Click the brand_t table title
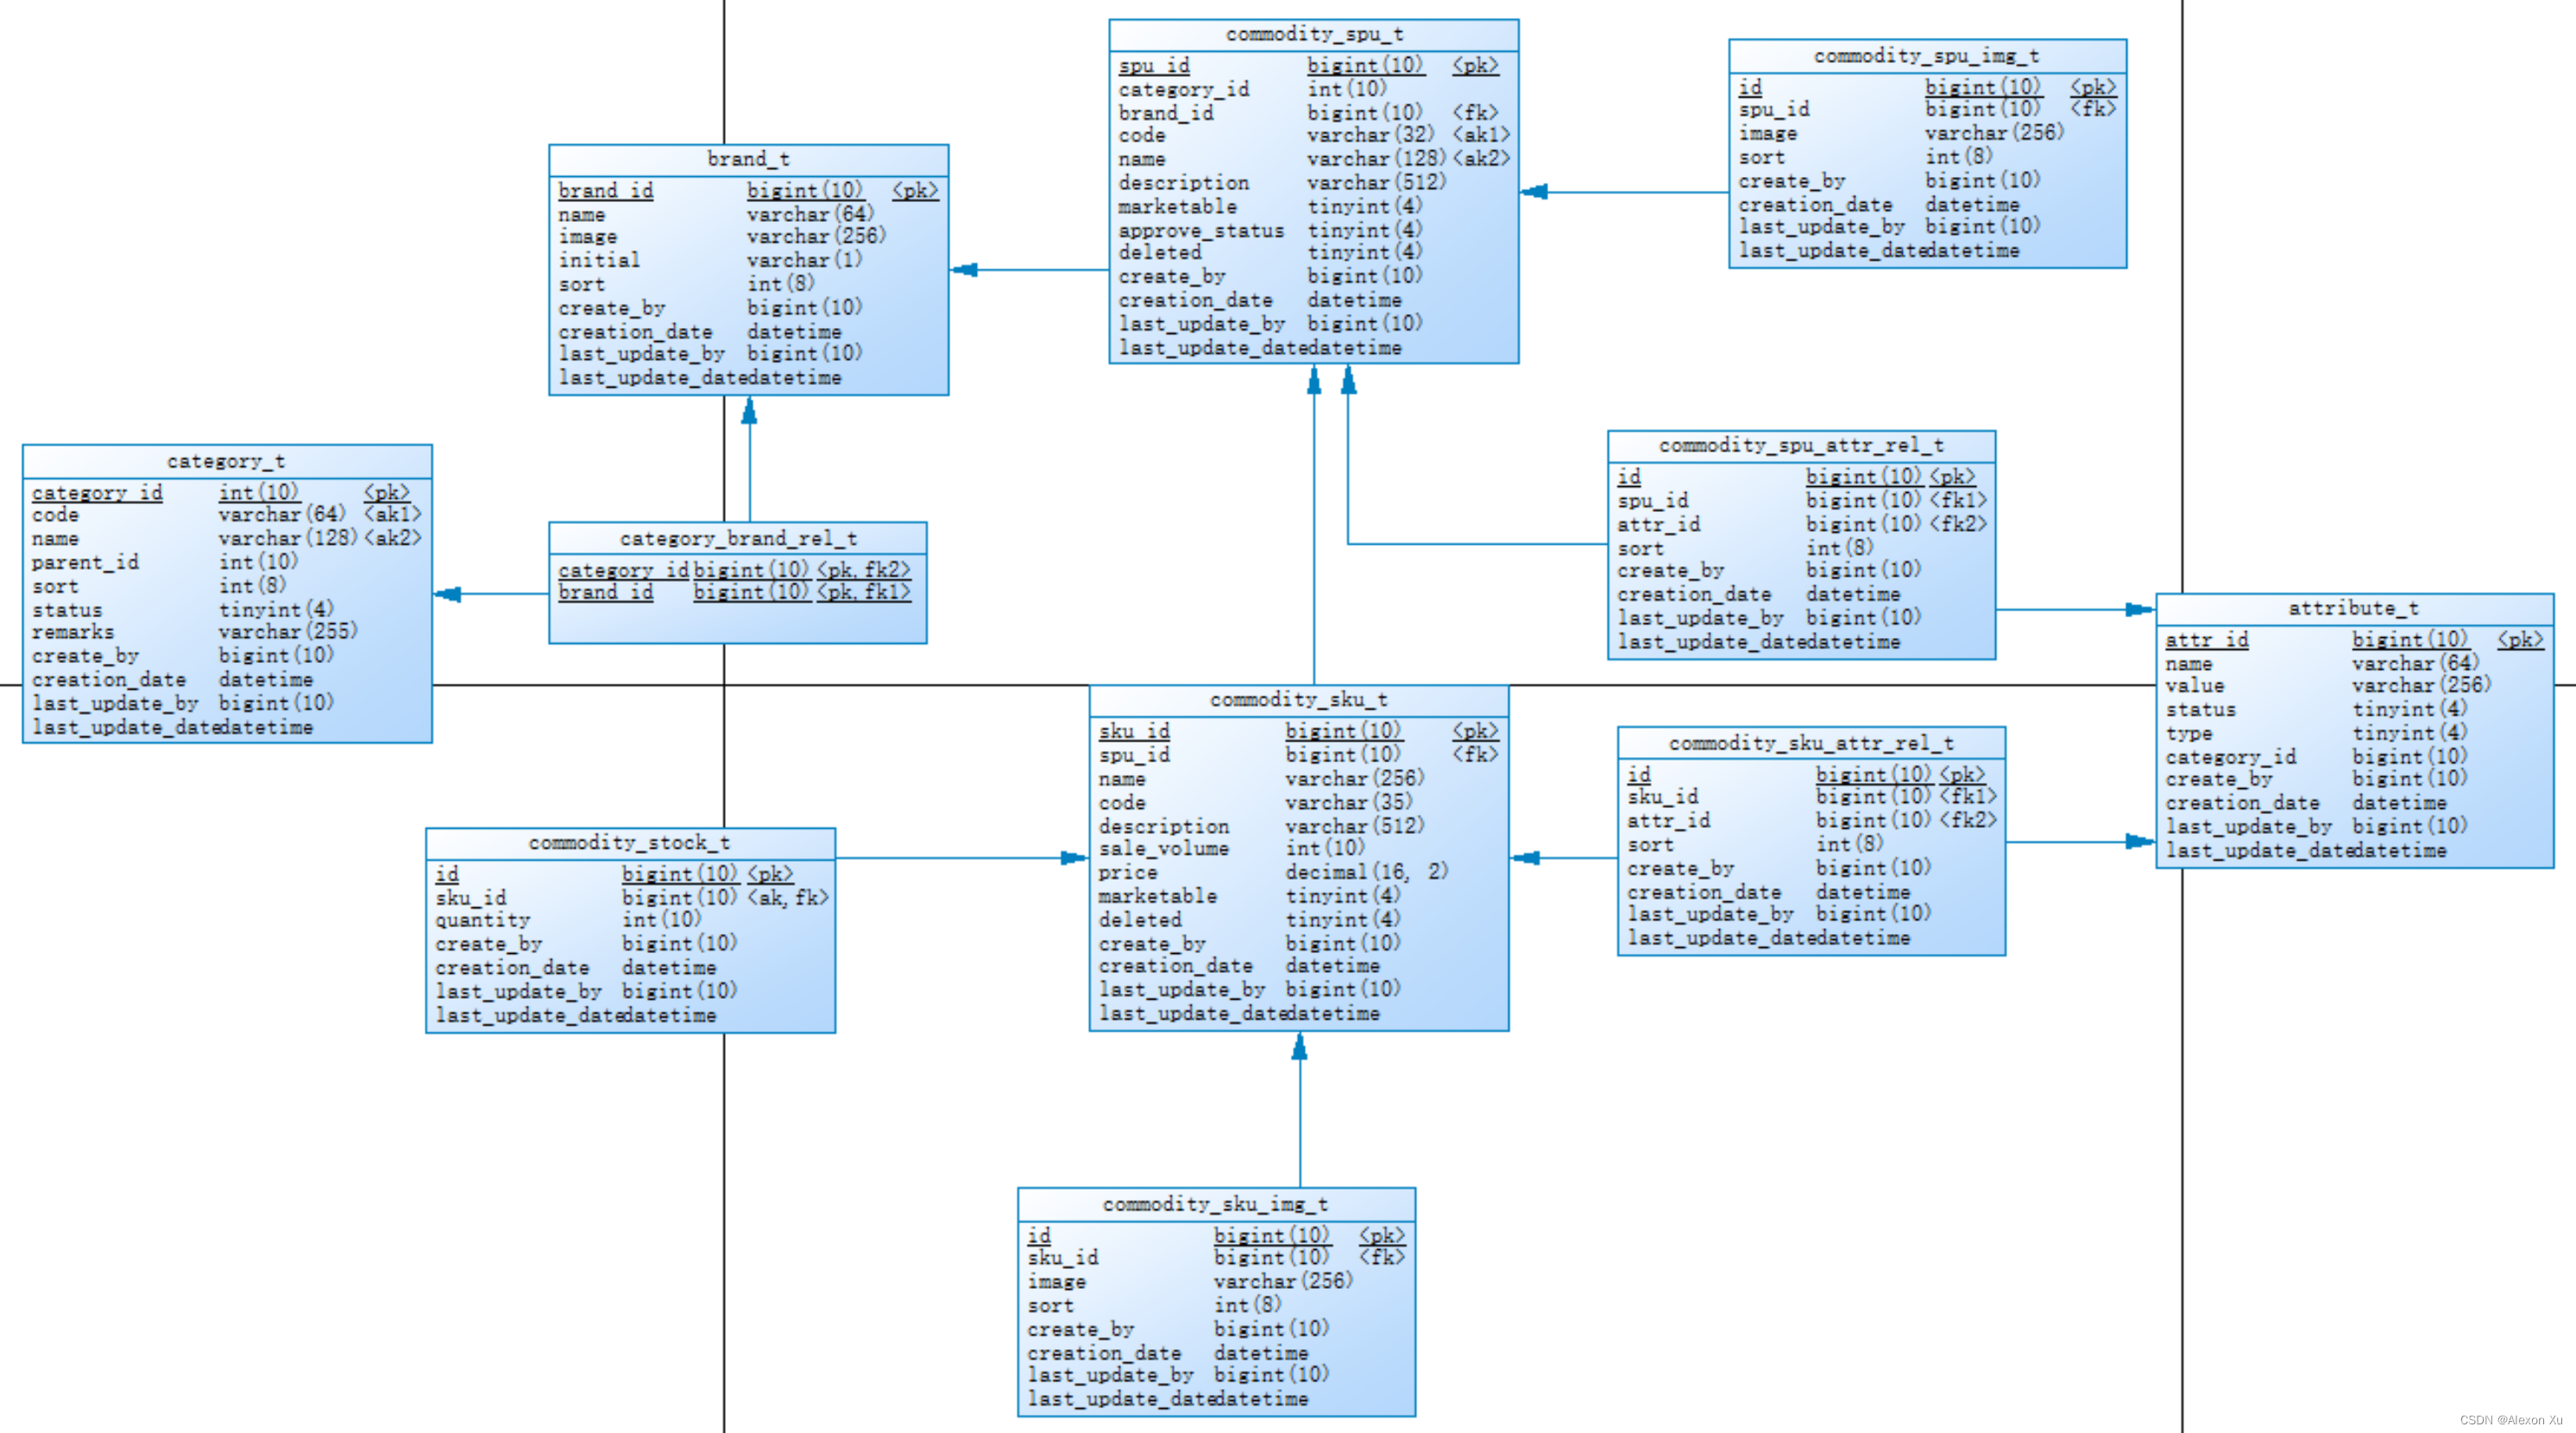The height and width of the screenshot is (1433, 2576). point(748,160)
